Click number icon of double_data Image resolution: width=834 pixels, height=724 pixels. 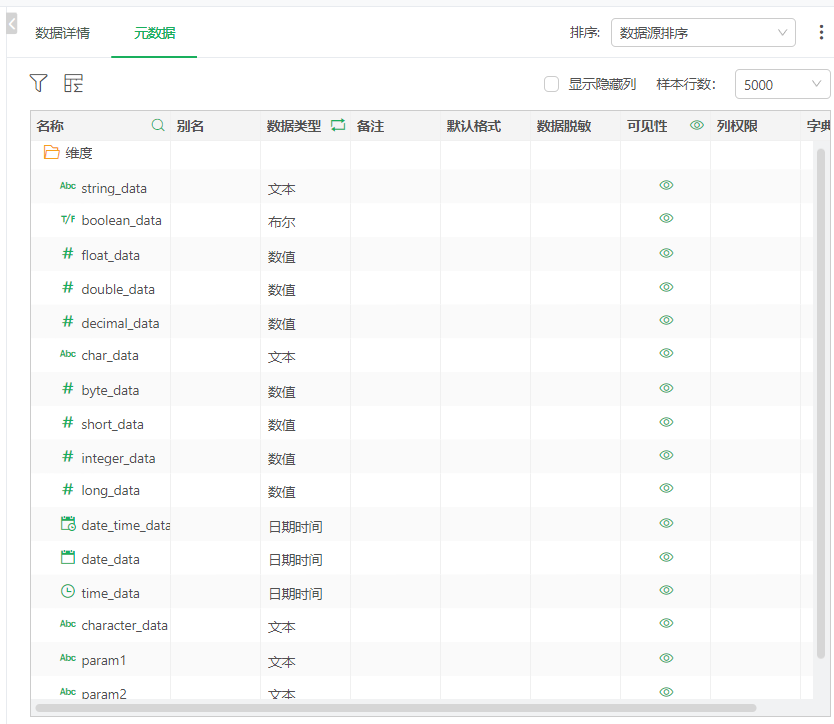point(68,287)
